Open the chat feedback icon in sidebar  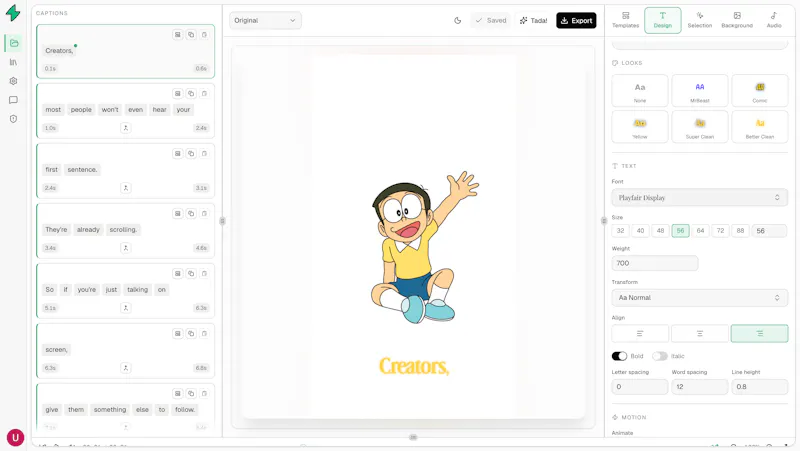(13, 100)
